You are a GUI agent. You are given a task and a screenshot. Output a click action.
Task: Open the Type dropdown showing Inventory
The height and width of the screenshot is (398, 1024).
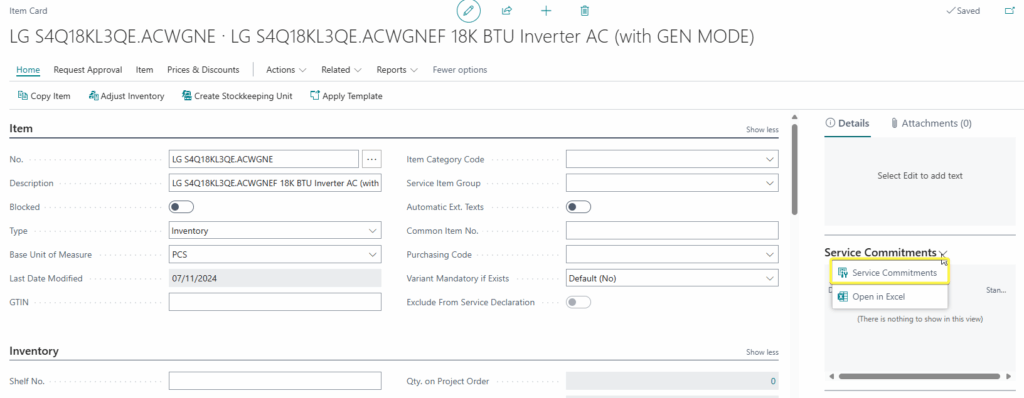click(x=275, y=231)
